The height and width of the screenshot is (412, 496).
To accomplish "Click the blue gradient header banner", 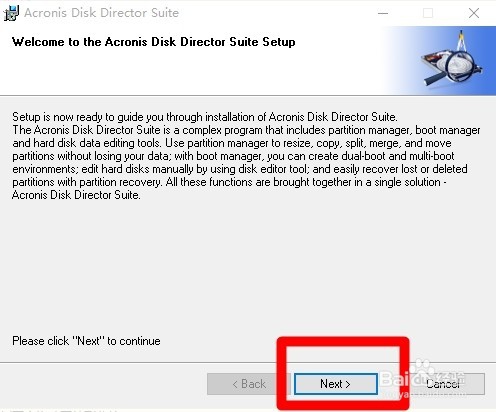I will click(439, 61).
